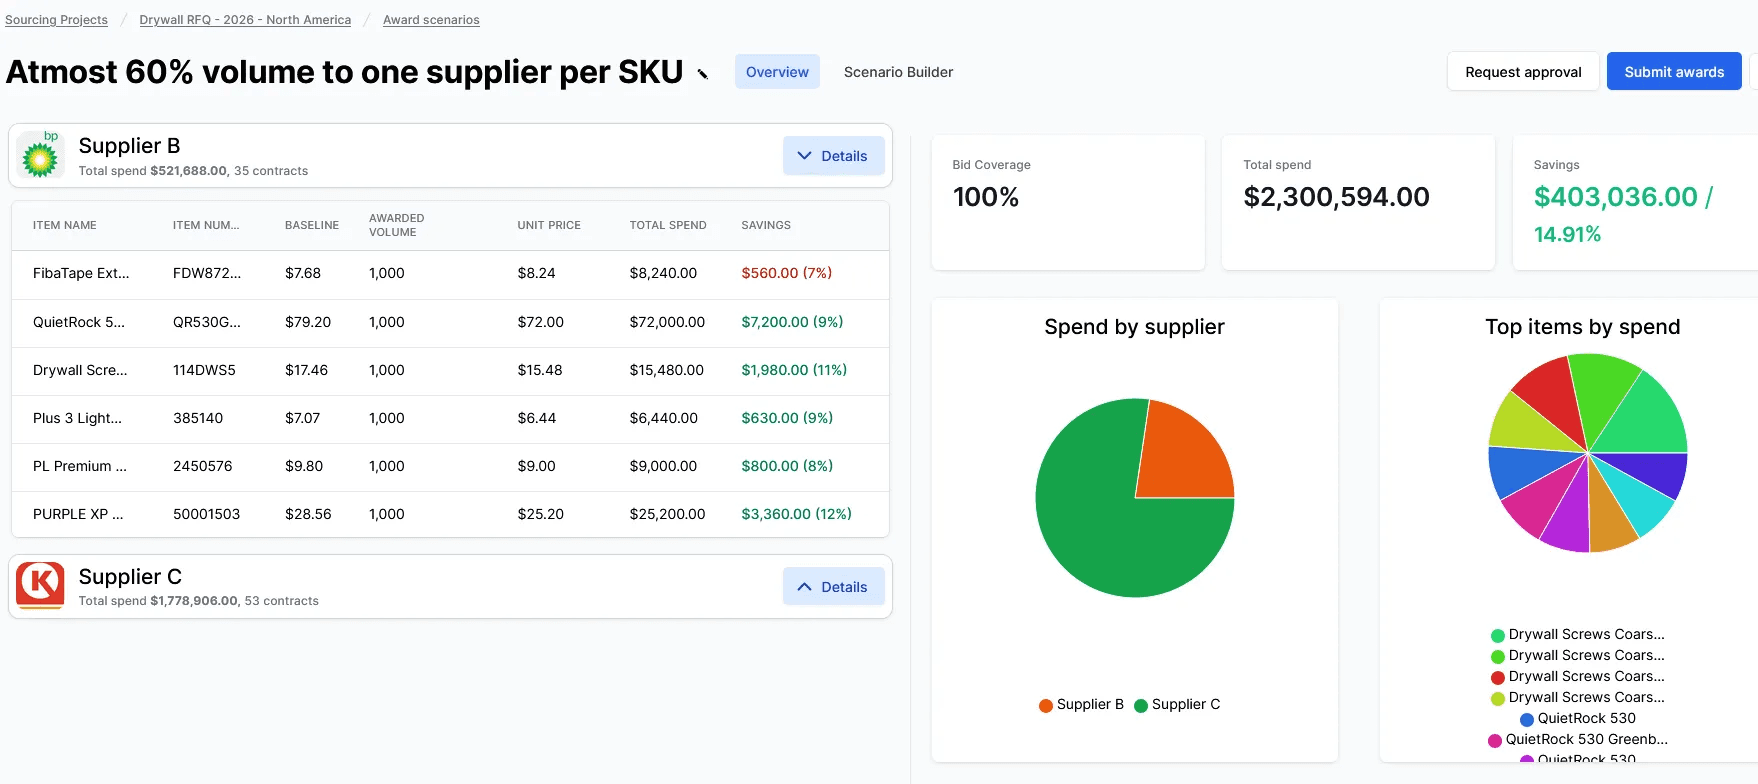Click the $79.20 baseline cell

tap(308, 322)
